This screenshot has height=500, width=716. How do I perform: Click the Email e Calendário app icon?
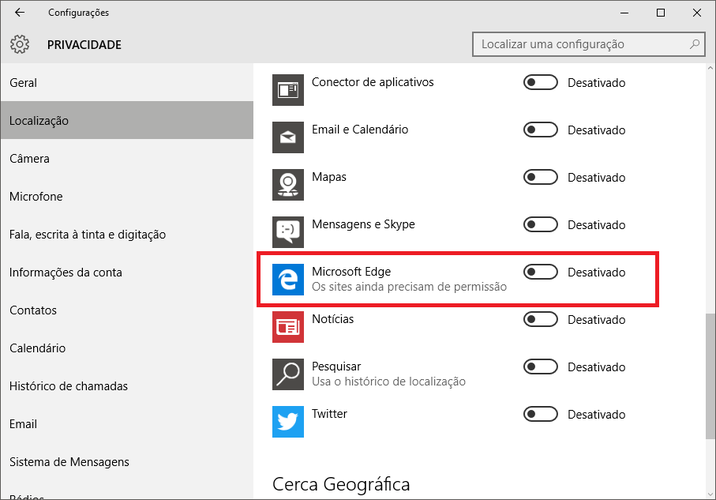pyautogui.click(x=288, y=137)
